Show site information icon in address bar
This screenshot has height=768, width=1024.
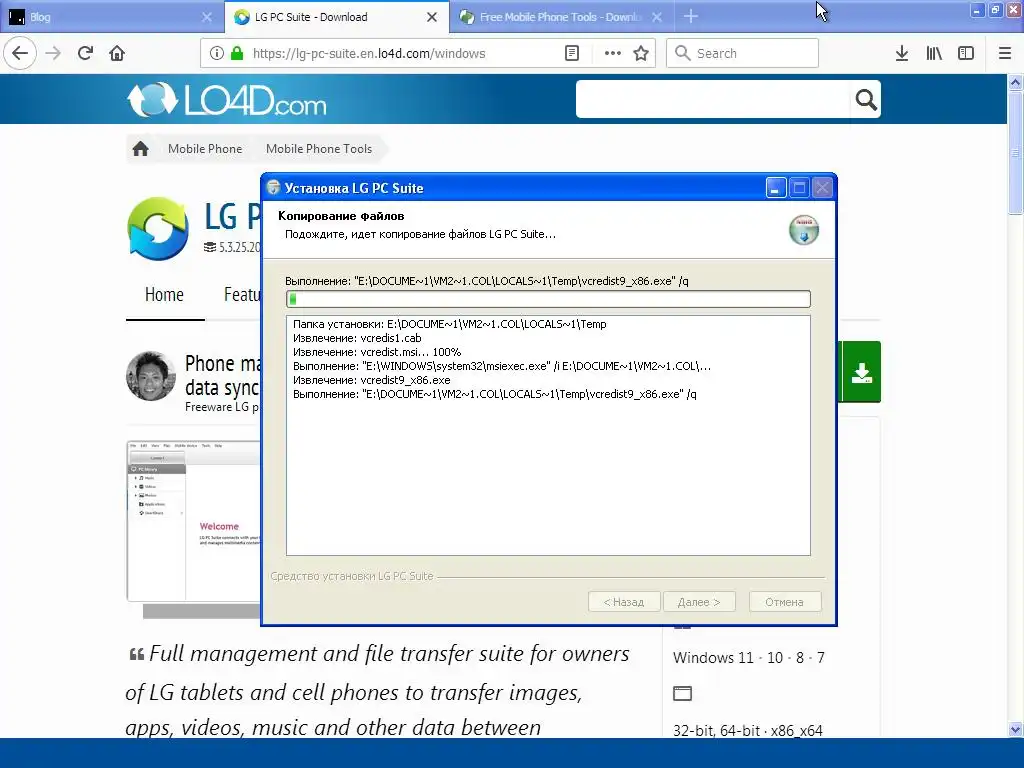[216, 53]
